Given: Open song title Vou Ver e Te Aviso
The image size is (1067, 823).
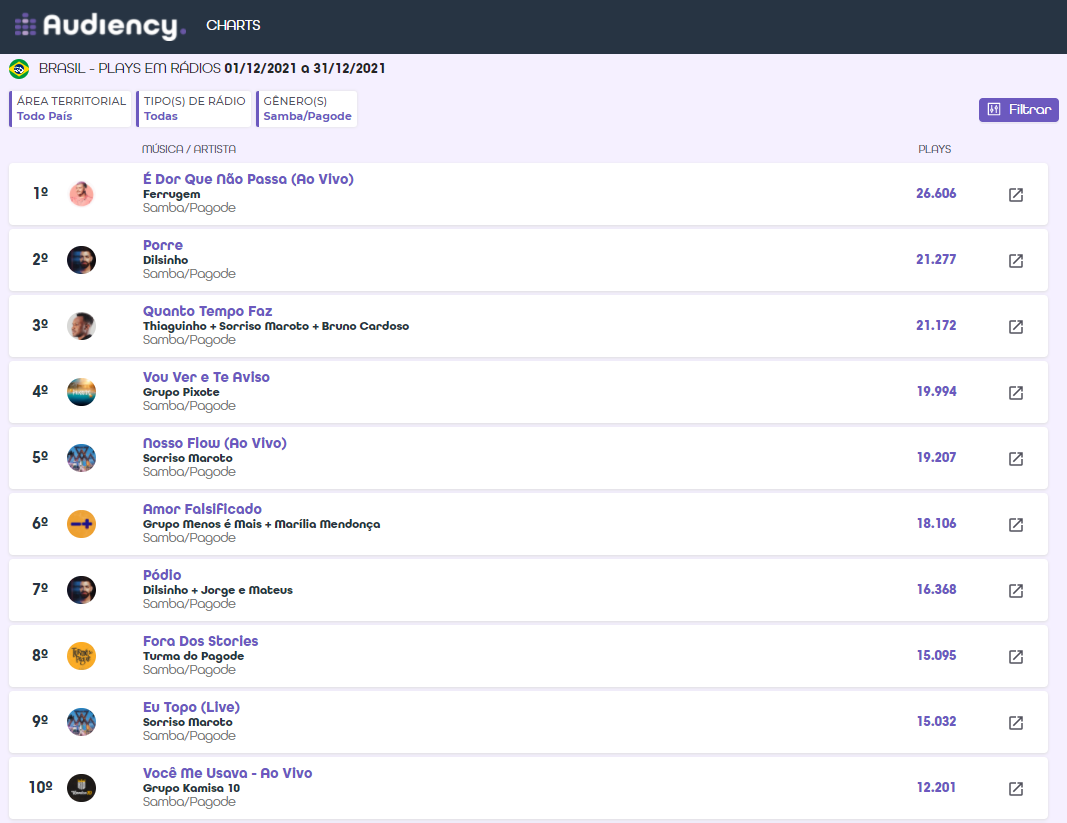Looking at the screenshot, I should [x=206, y=377].
